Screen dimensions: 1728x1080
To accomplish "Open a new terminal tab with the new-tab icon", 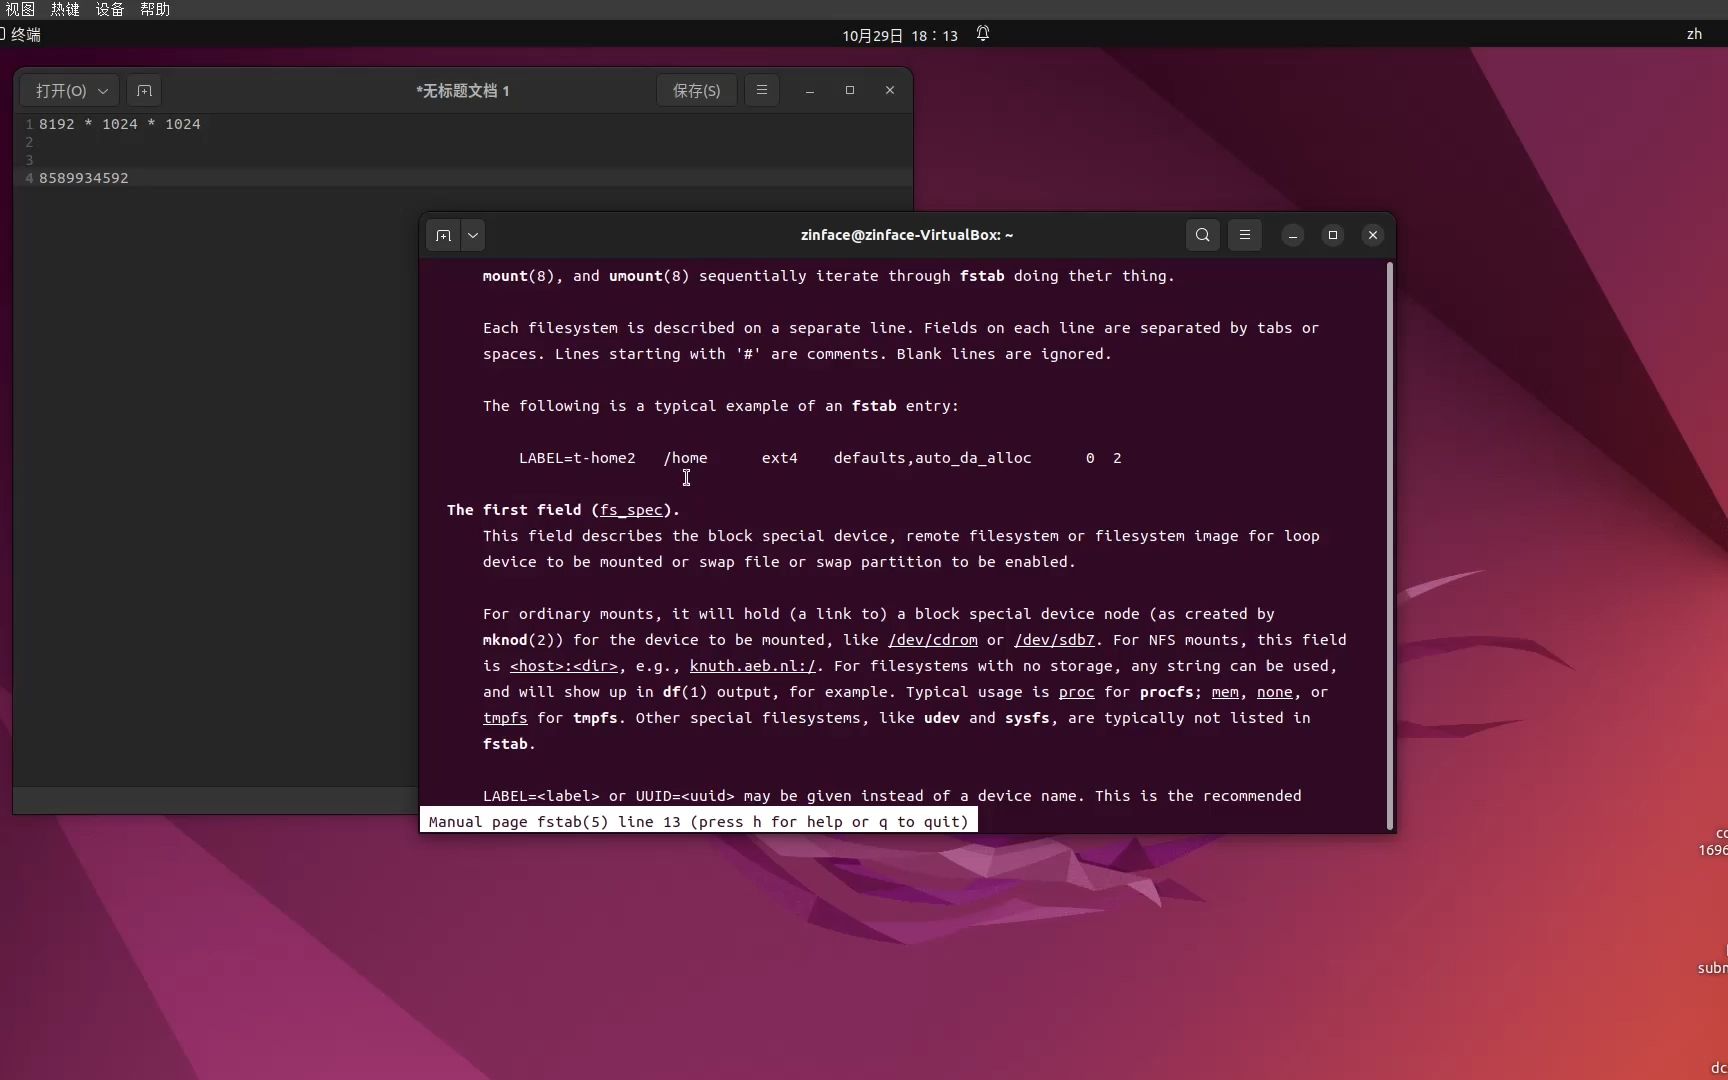I will coord(443,235).
